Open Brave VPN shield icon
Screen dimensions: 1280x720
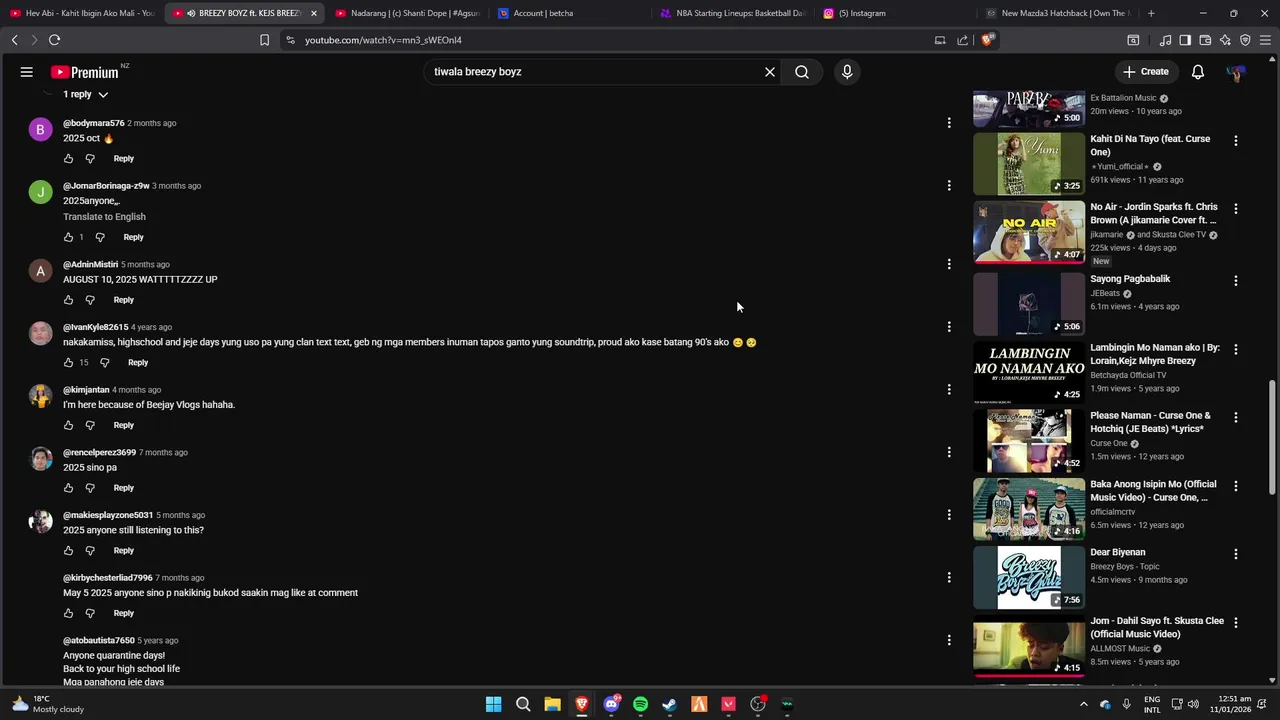coord(1245,40)
